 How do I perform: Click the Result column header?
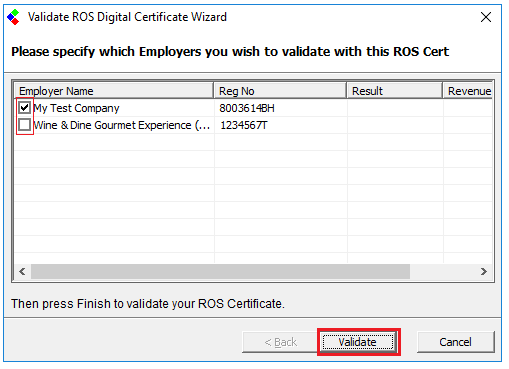[x=395, y=91]
